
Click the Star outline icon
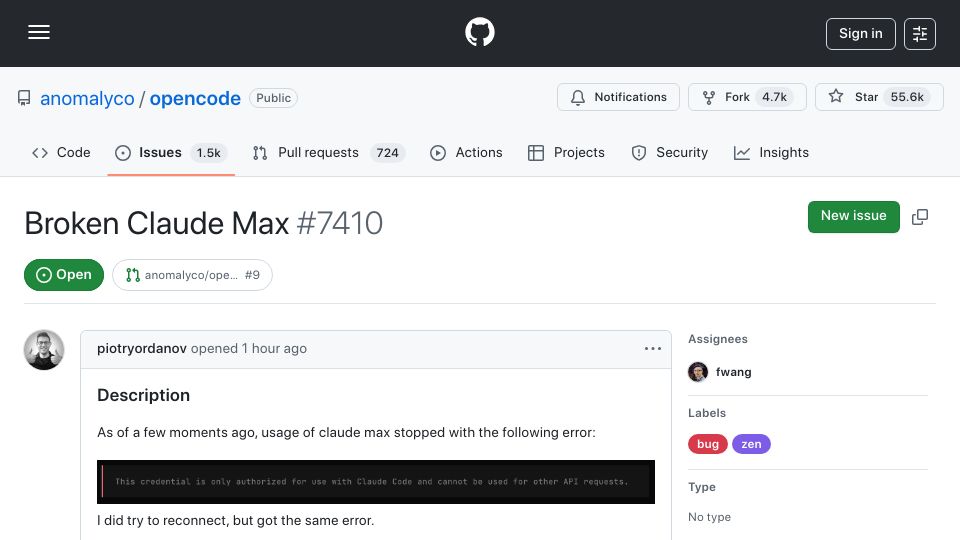pyautogui.click(x=836, y=96)
